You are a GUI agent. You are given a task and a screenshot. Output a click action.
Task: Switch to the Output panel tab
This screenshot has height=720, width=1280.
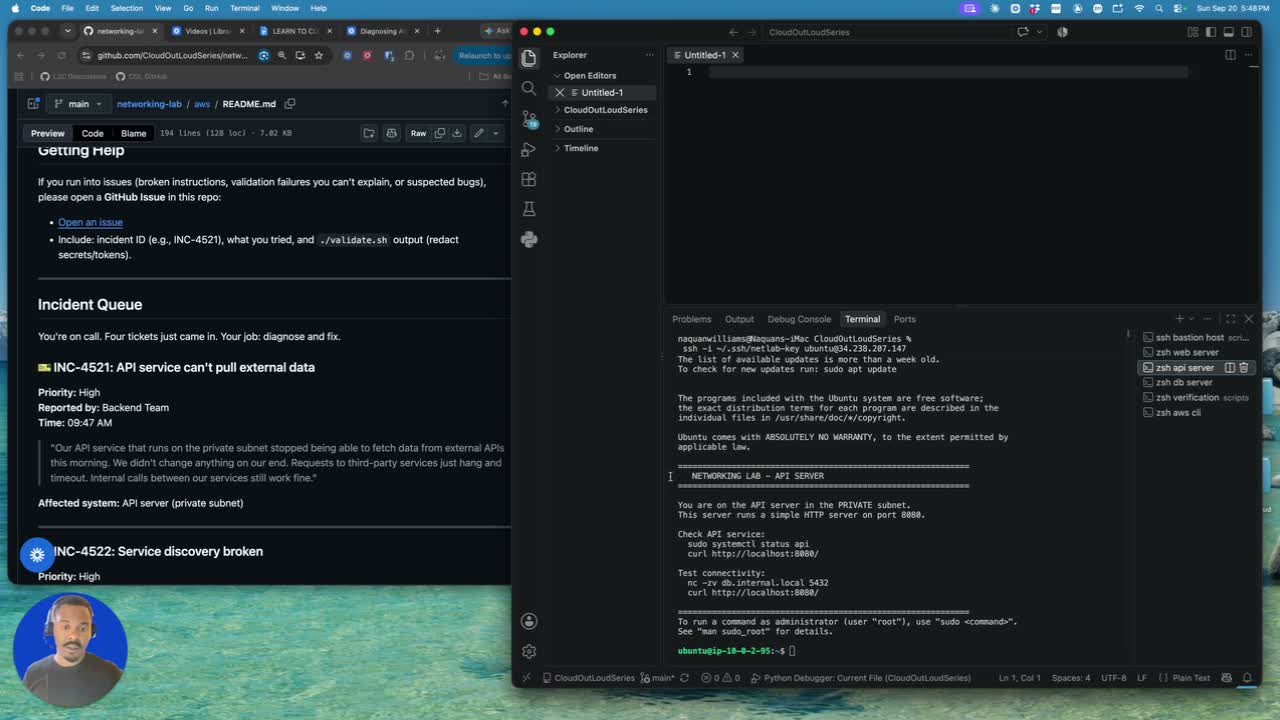(739, 319)
